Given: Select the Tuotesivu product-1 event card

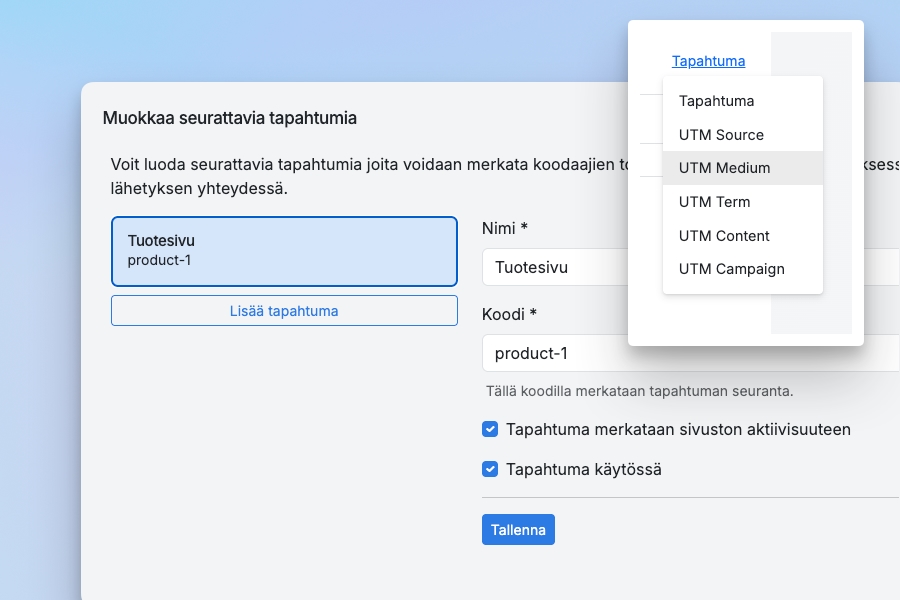Looking at the screenshot, I should (x=284, y=251).
